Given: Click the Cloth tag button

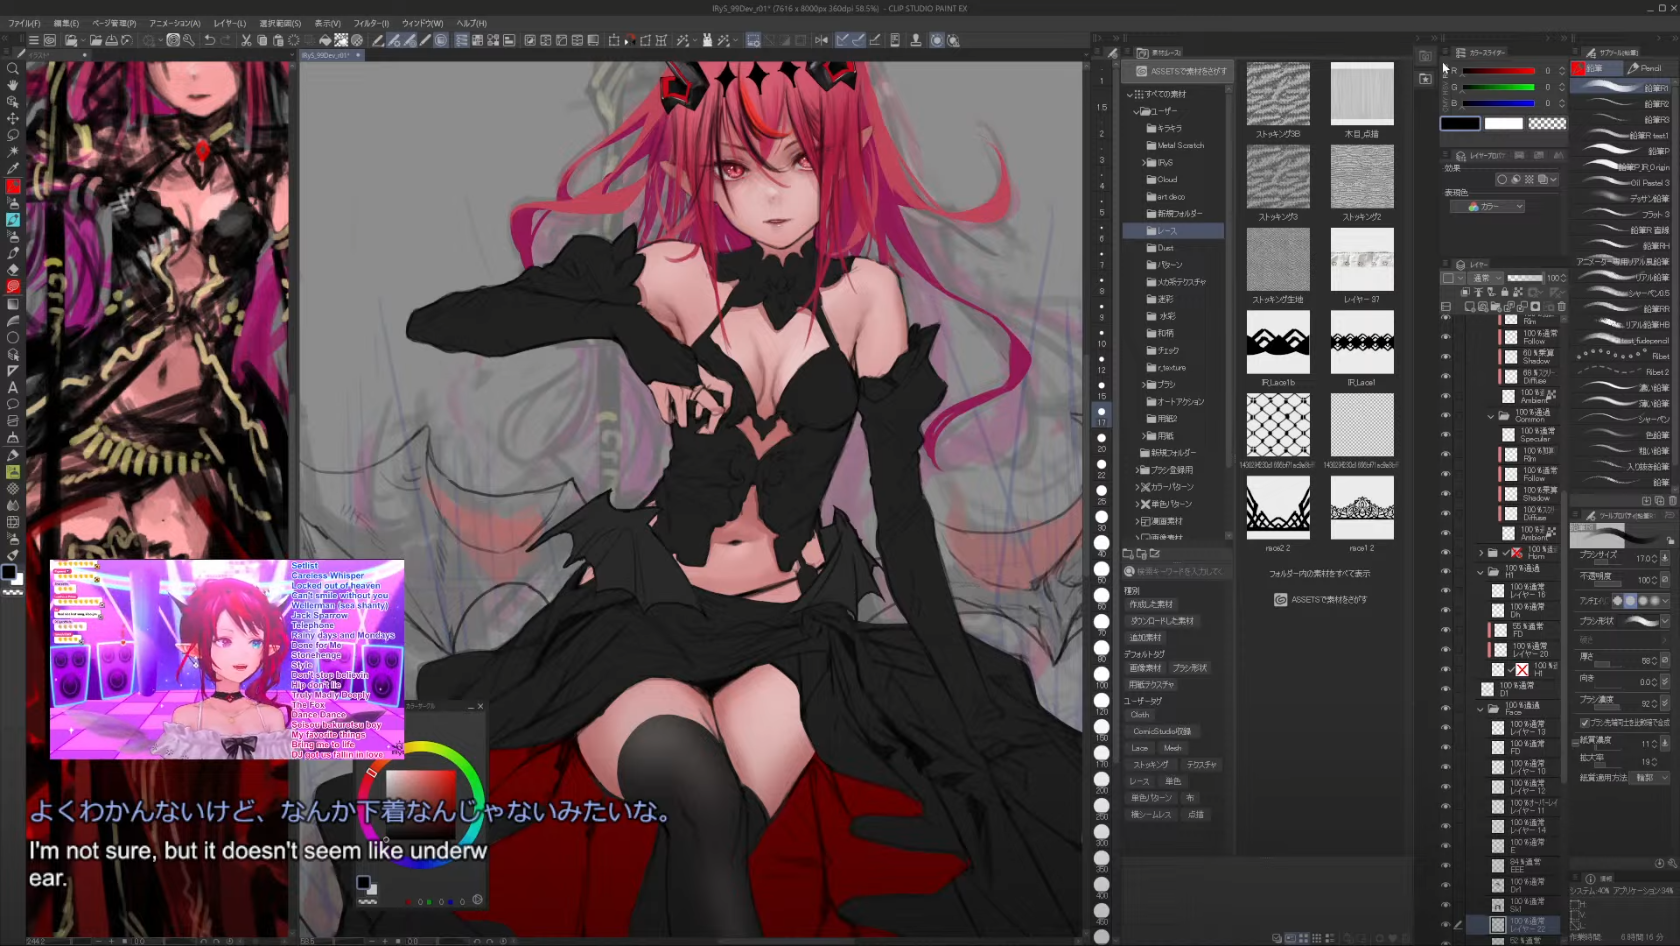Looking at the screenshot, I should 1140,715.
